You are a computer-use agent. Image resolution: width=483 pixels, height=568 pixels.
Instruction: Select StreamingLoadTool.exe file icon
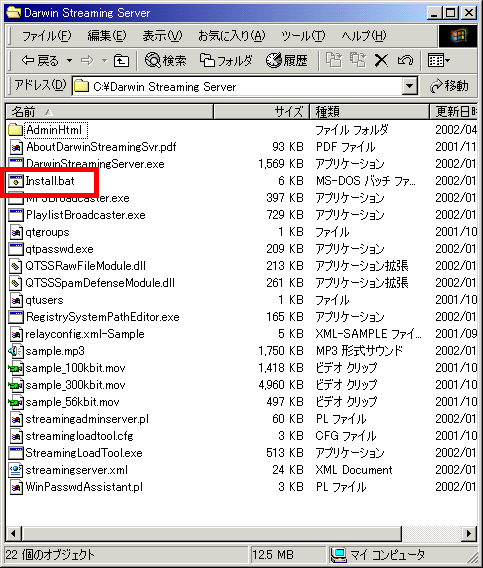point(15,453)
